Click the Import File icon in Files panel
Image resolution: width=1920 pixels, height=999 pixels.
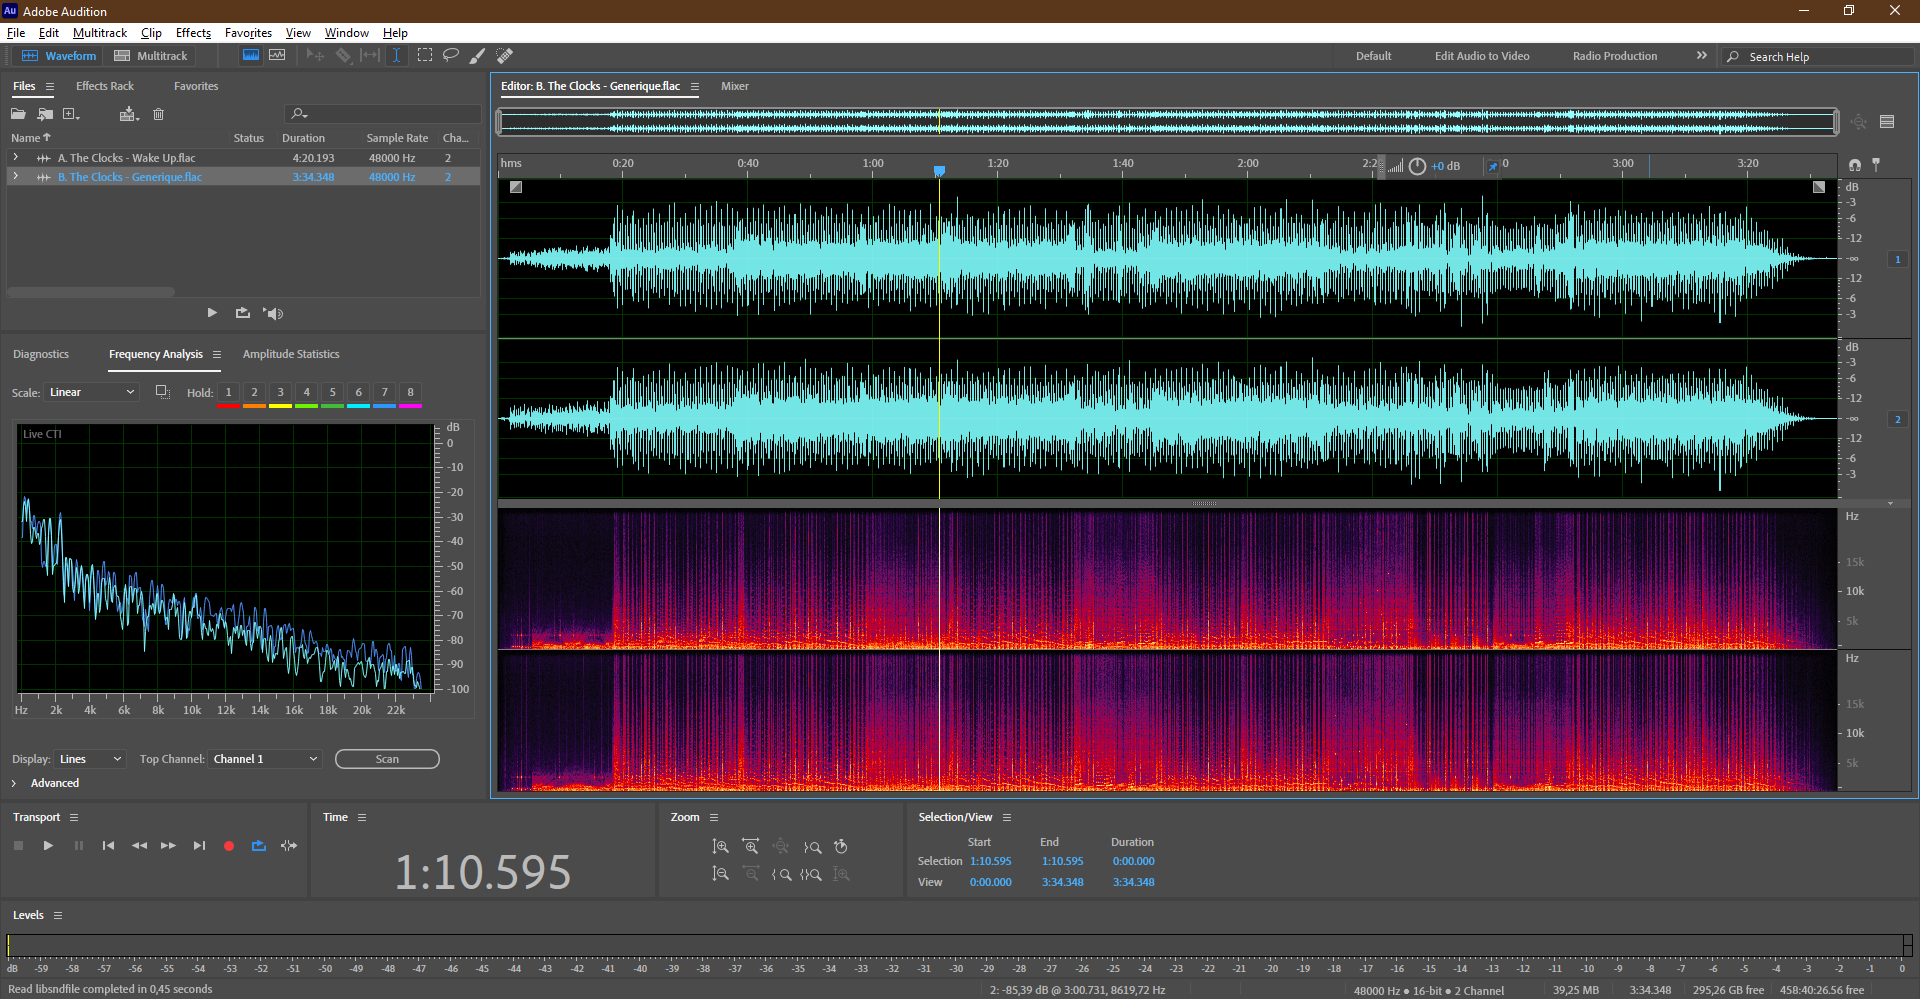coord(45,114)
